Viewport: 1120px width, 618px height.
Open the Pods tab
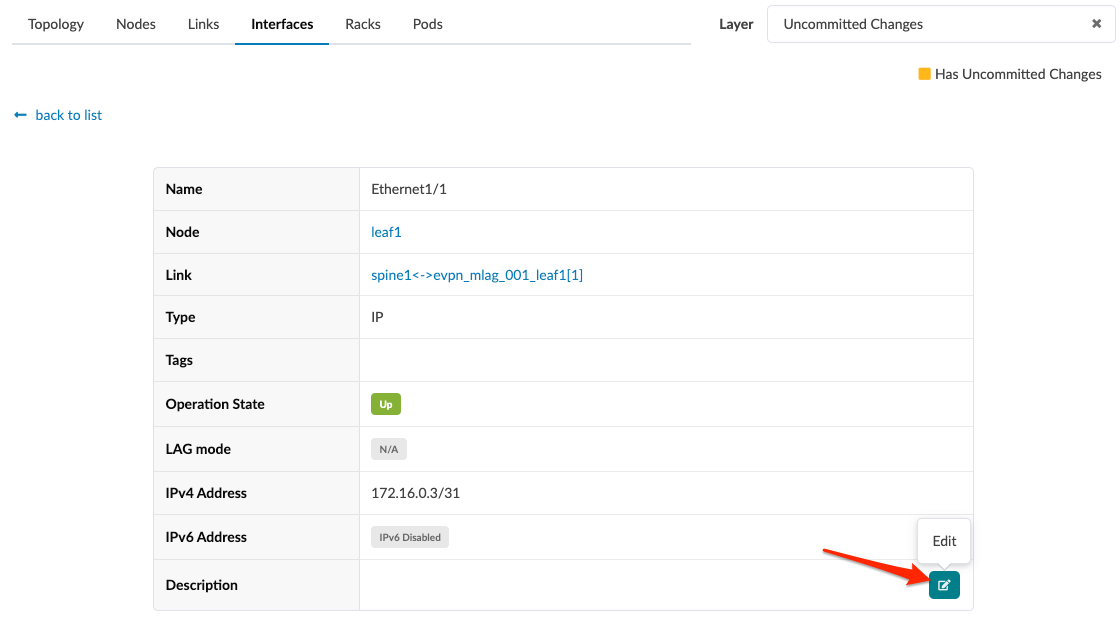(428, 24)
